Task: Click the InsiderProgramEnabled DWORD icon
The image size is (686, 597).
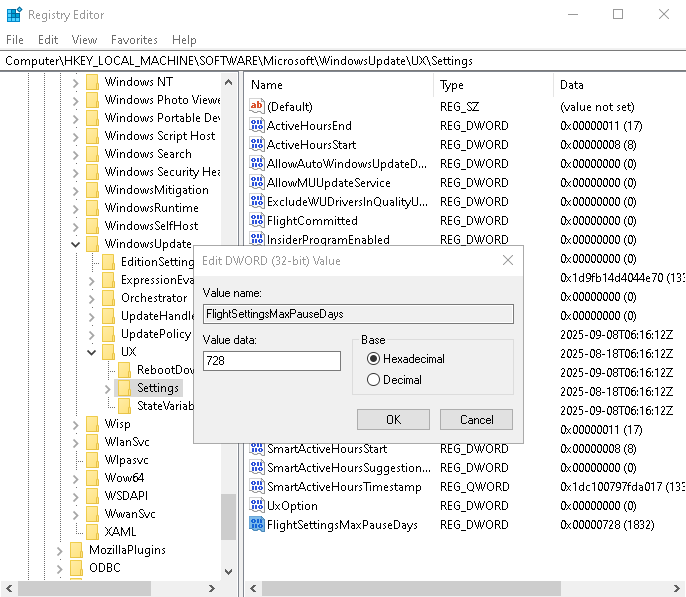Action: coord(256,239)
